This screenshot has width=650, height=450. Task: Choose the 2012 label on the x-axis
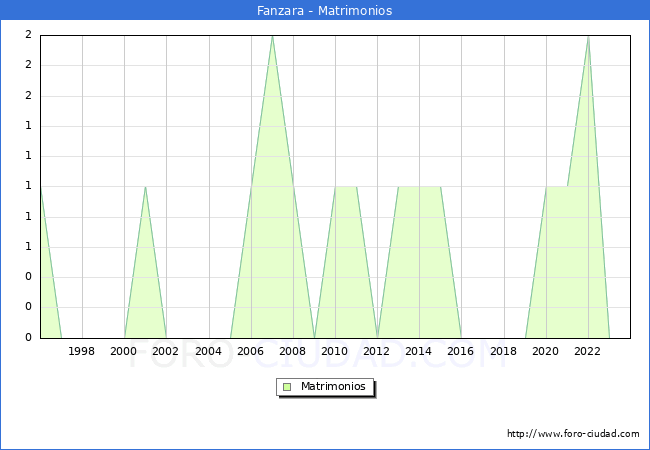click(x=377, y=351)
